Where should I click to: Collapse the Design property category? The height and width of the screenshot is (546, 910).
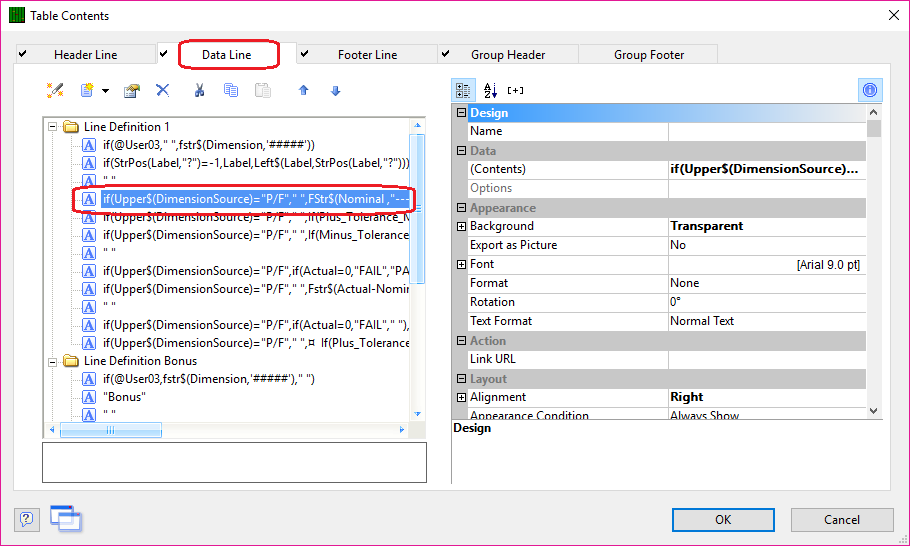coord(461,113)
